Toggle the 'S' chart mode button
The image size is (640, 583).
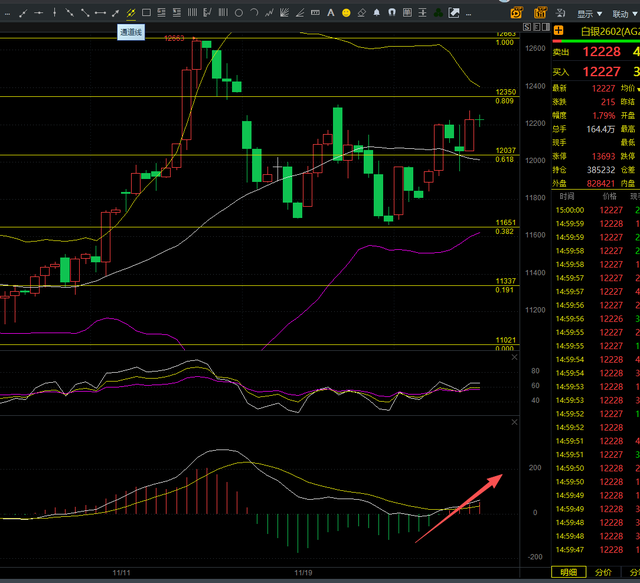coord(527,27)
